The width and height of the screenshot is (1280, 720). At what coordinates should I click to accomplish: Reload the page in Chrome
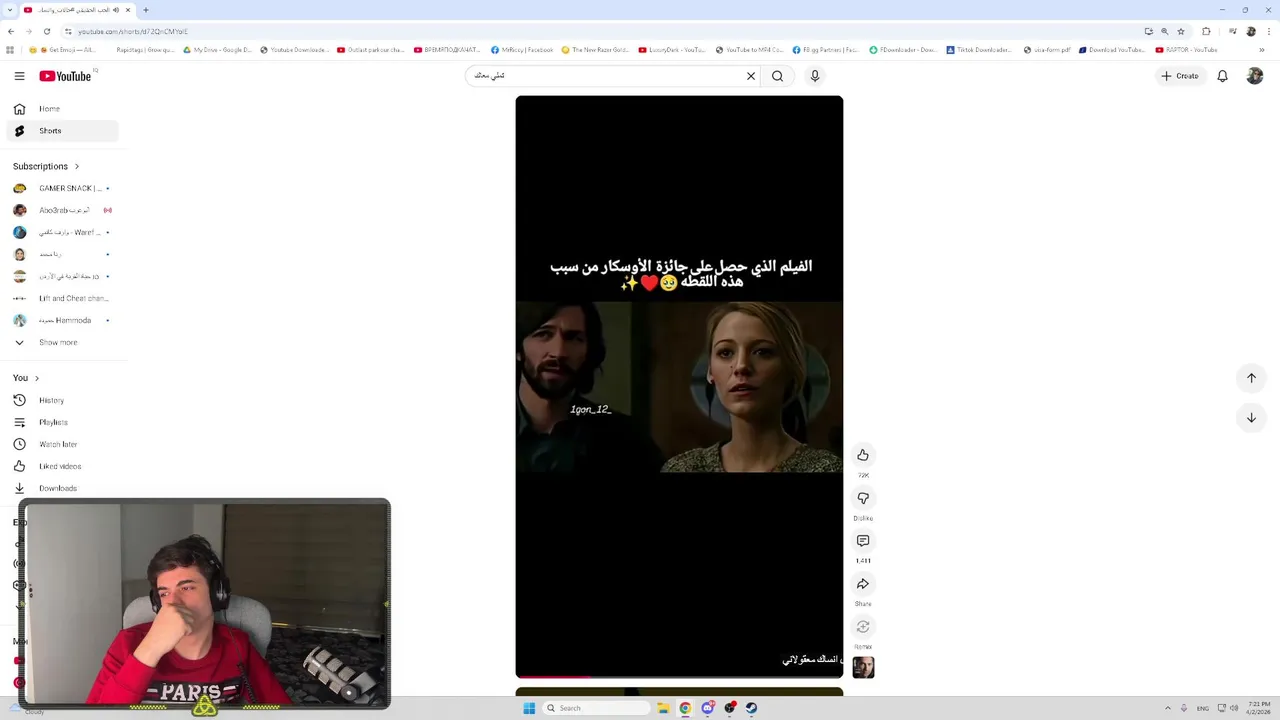click(x=46, y=31)
